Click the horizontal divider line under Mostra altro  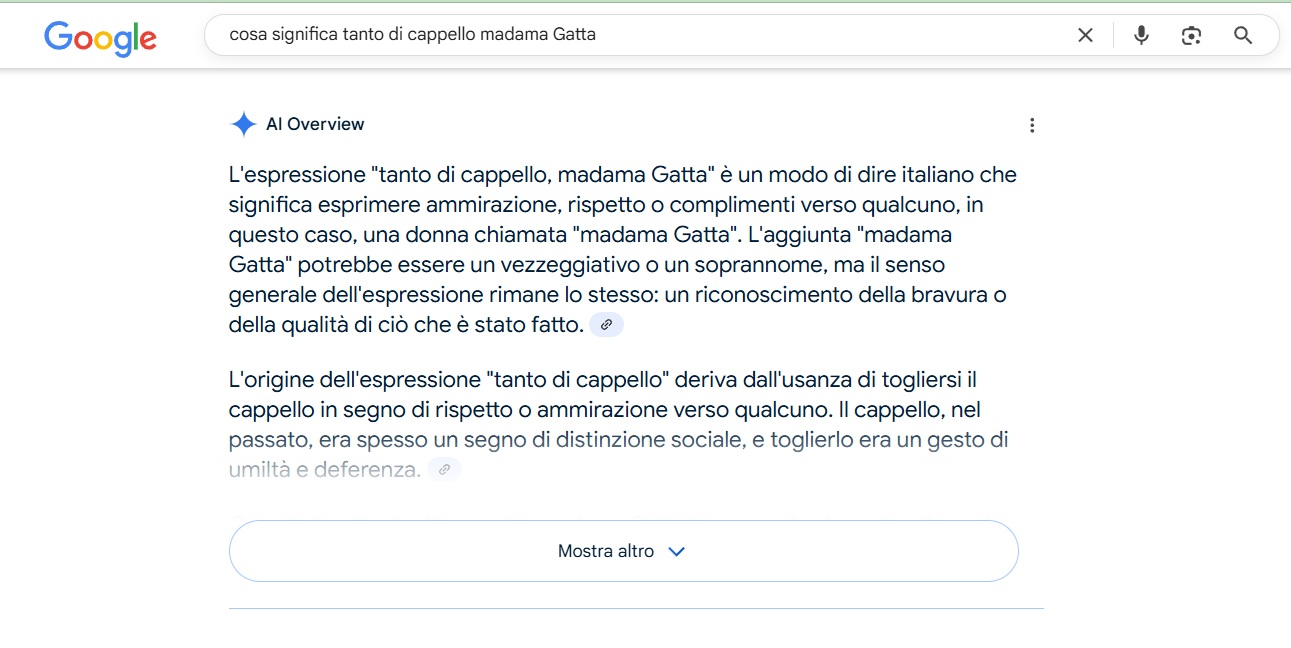click(x=636, y=608)
